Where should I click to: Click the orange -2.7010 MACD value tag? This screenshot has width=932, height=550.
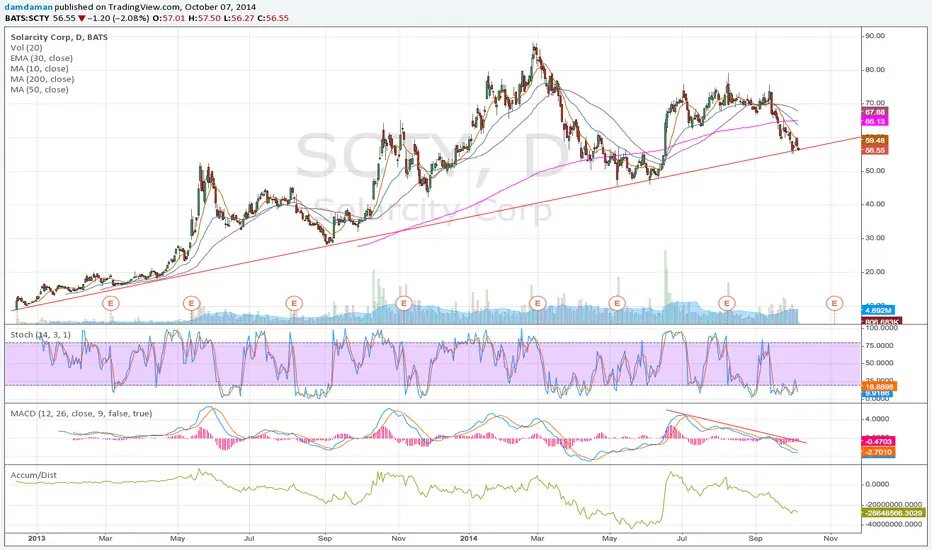tap(877, 452)
